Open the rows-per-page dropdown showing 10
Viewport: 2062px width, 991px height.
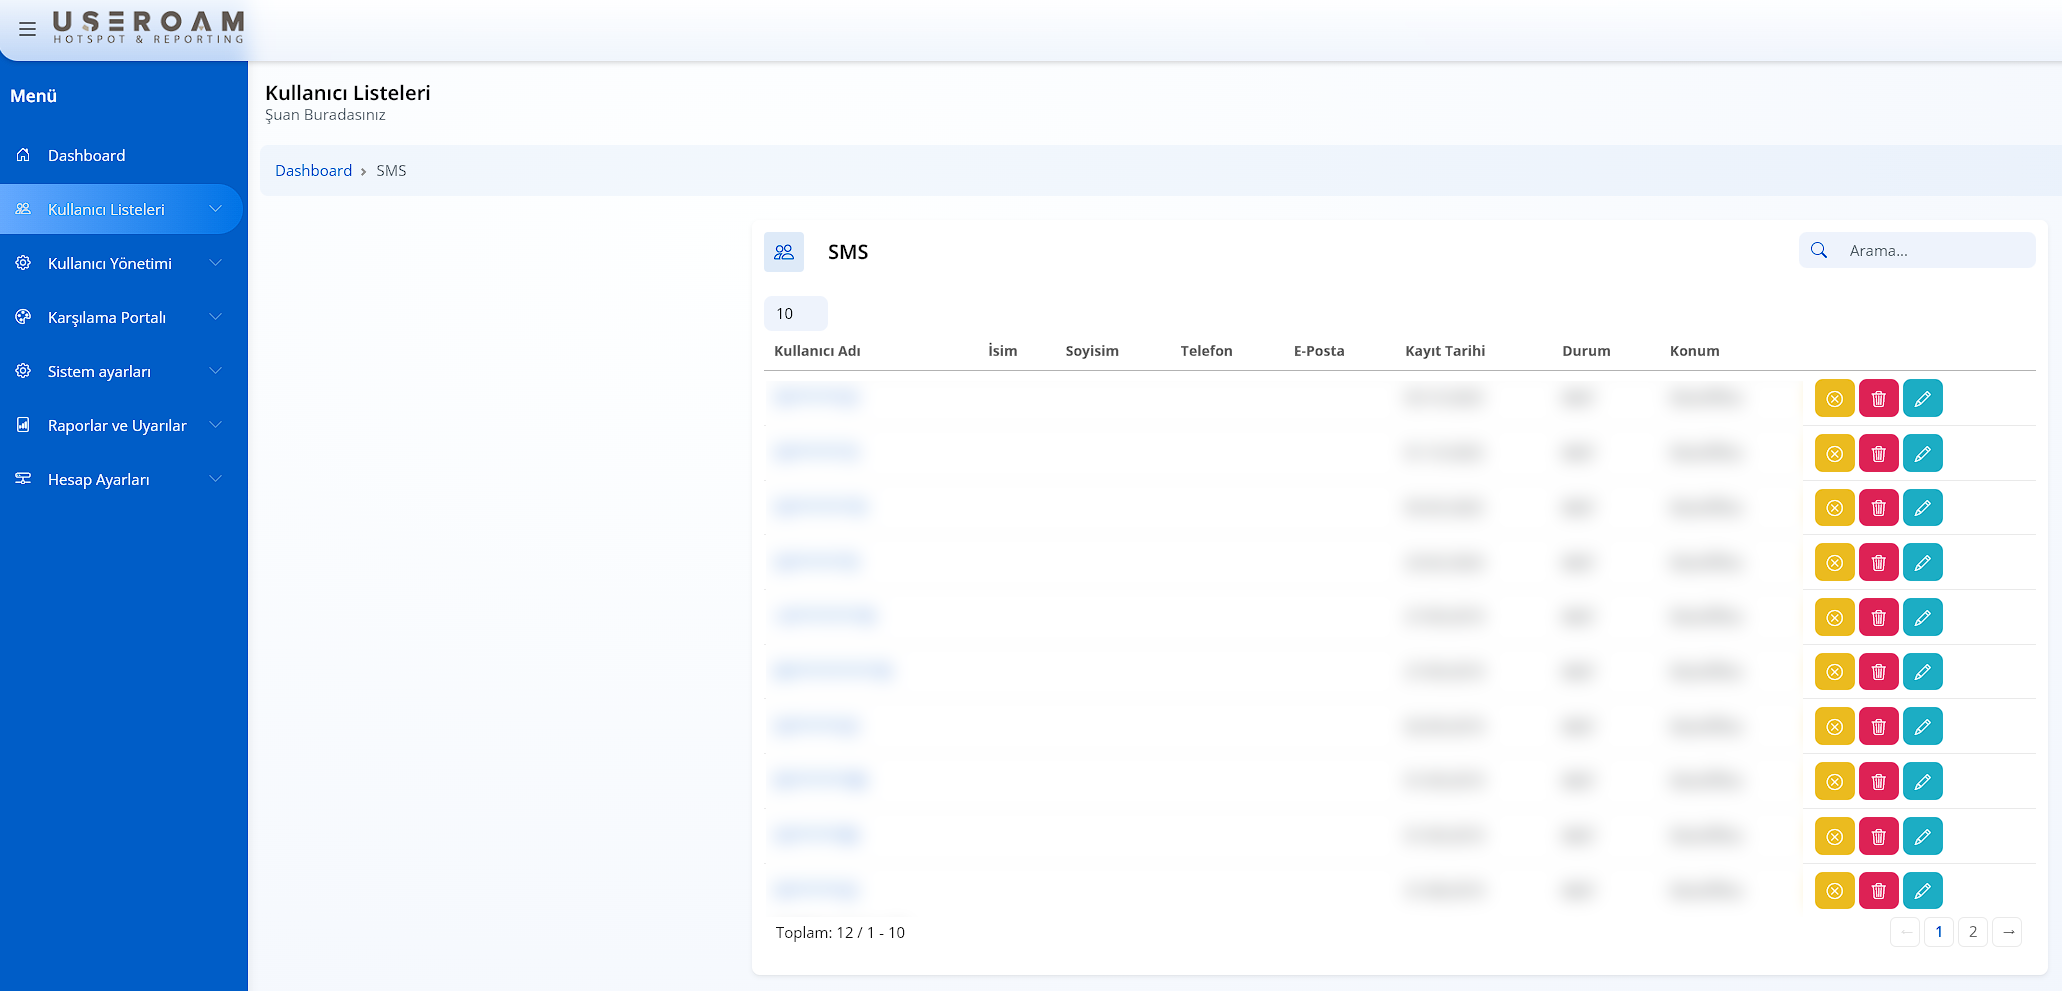click(795, 314)
